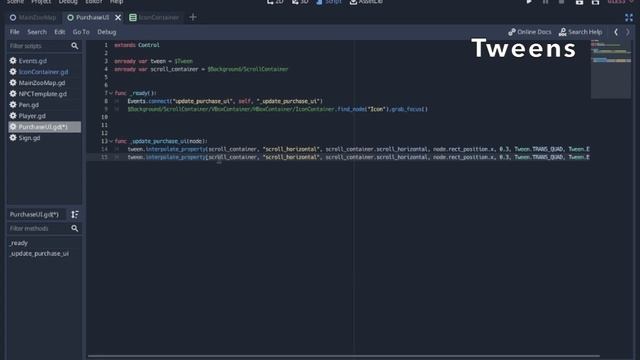Screen dimensions: 640x360
Task: Click the Filter scripts magnifier icon
Action: click(75, 46)
